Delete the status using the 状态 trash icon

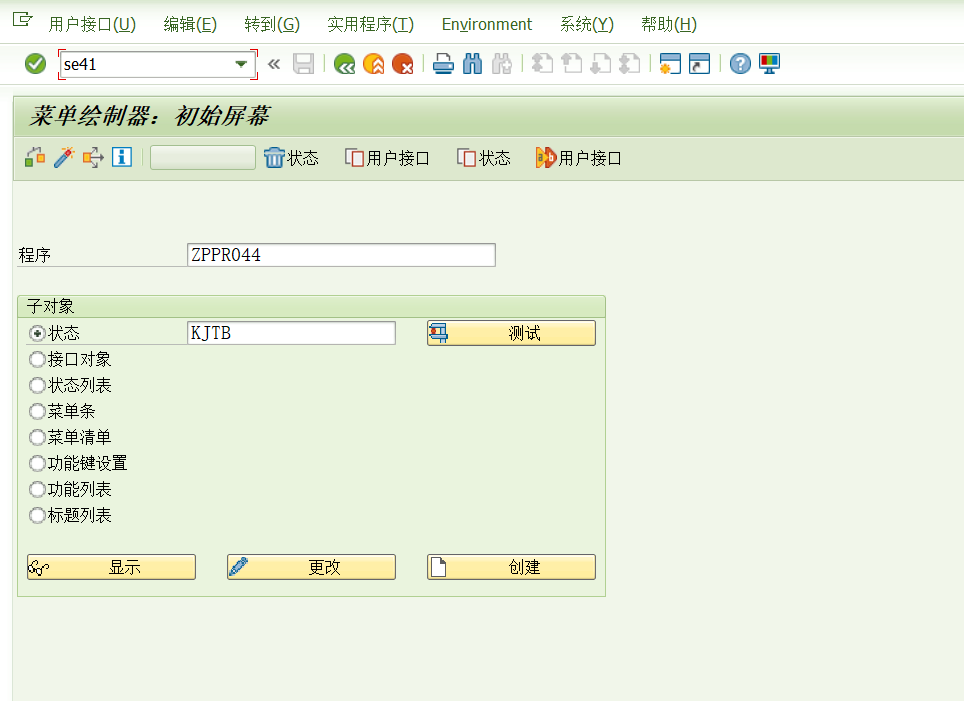[291, 157]
